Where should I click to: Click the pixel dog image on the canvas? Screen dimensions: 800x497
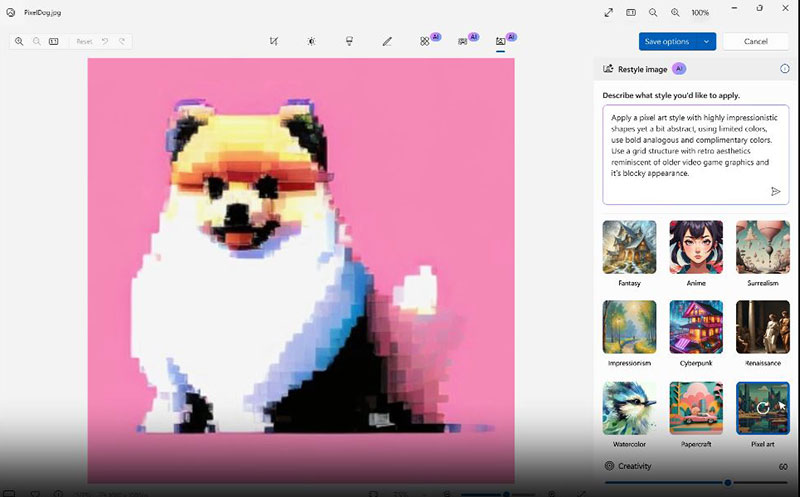(301, 270)
